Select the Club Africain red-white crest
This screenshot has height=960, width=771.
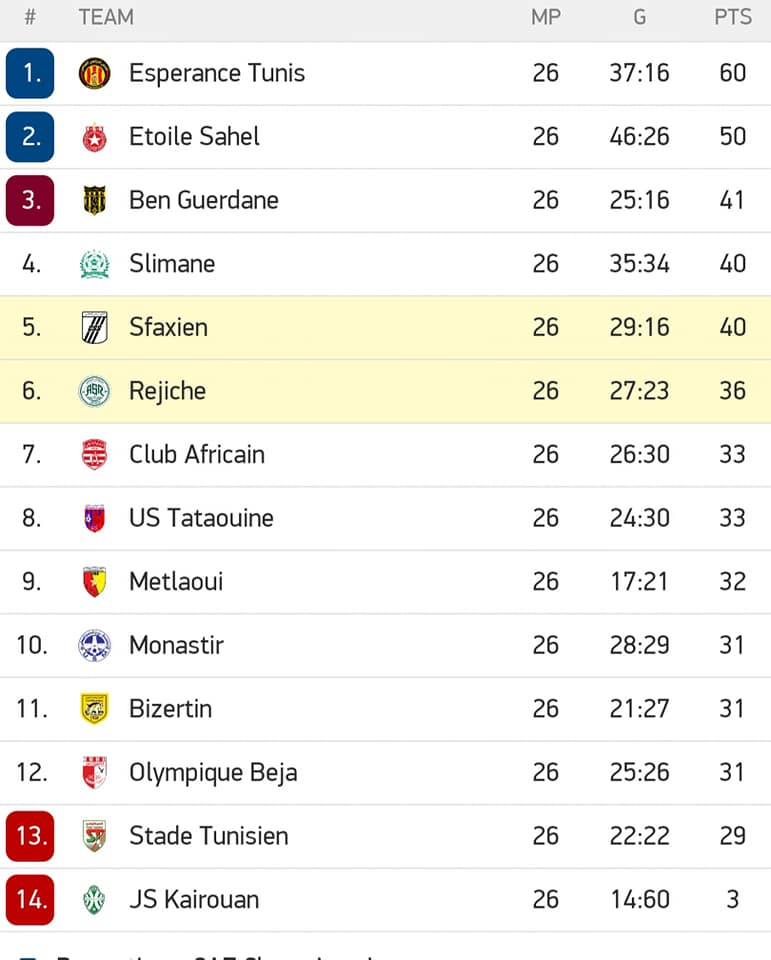[x=94, y=454]
